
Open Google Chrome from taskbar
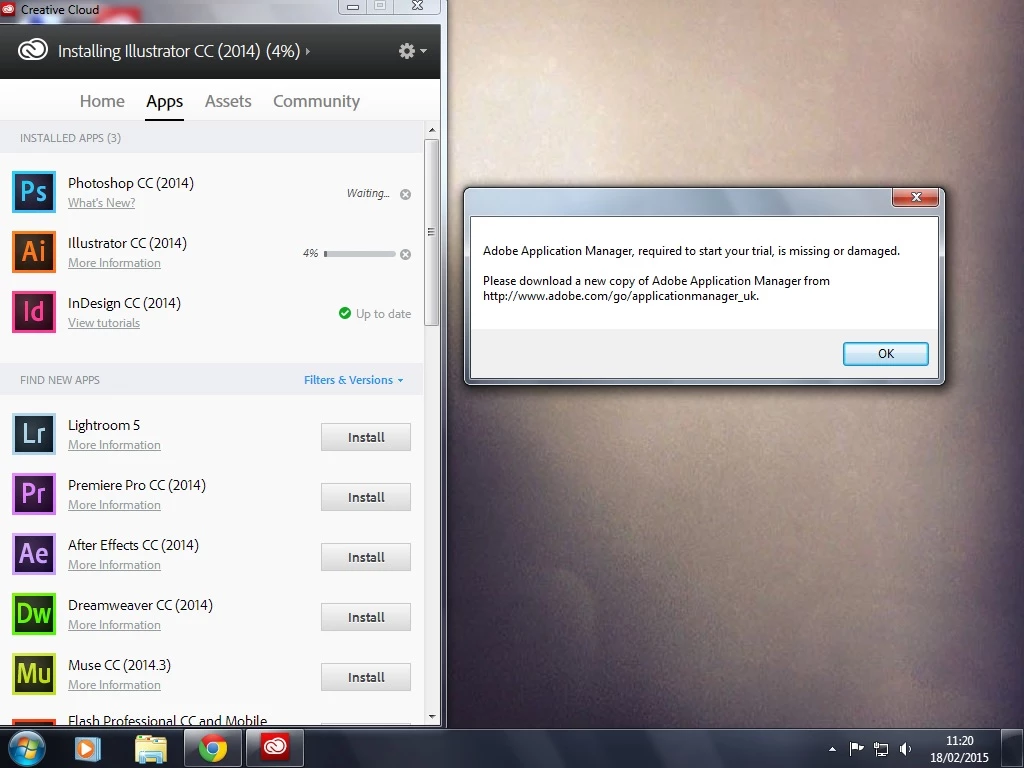[213, 748]
